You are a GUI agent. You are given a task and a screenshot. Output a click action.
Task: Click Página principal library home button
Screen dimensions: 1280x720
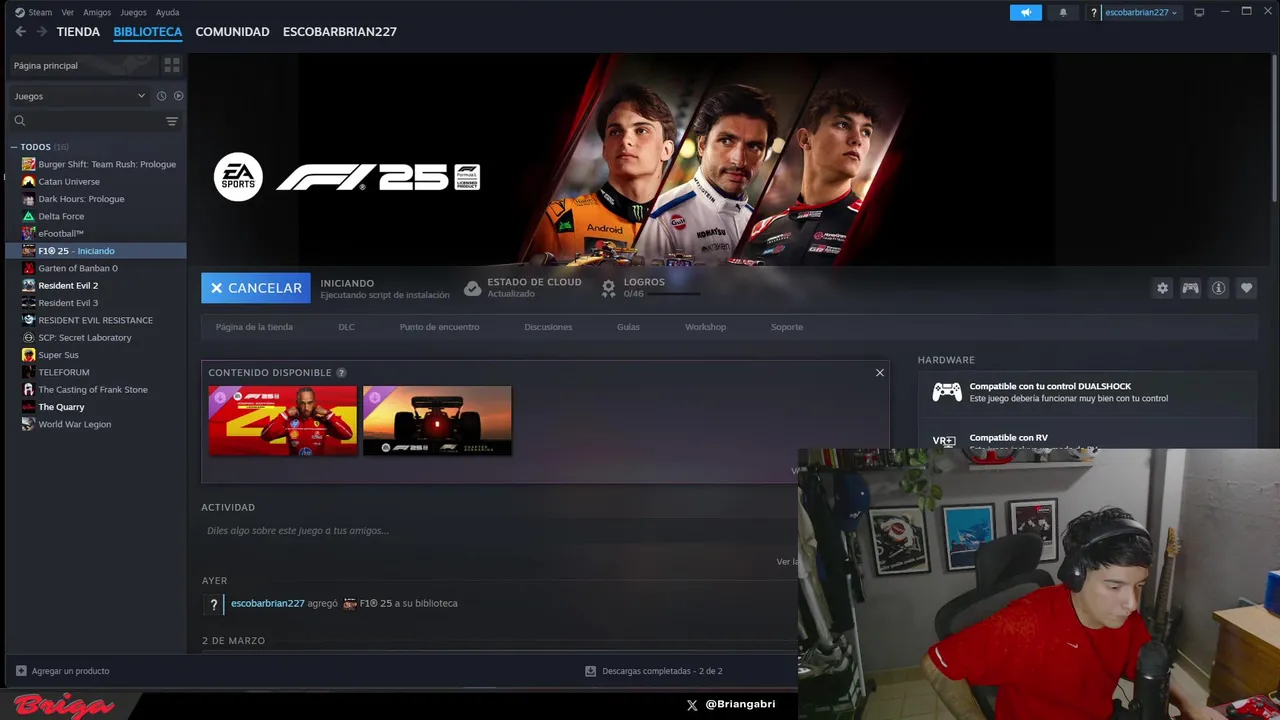click(83, 65)
